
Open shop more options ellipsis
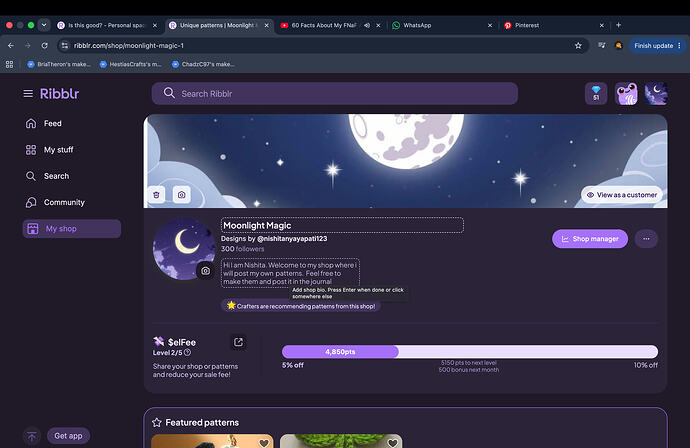click(646, 239)
